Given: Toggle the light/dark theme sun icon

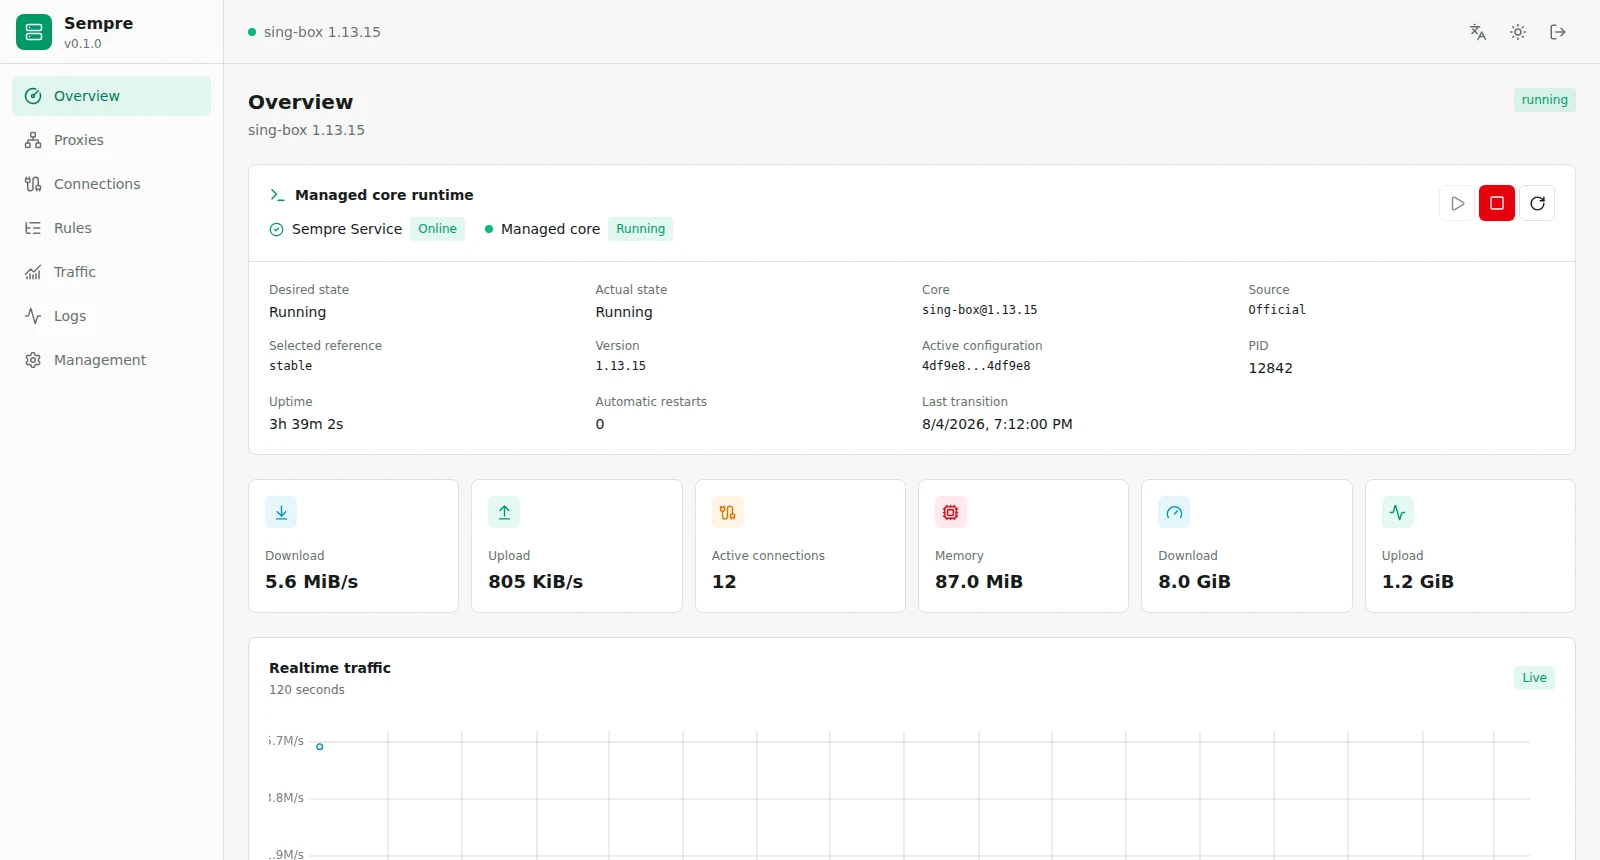Looking at the screenshot, I should (1518, 32).
